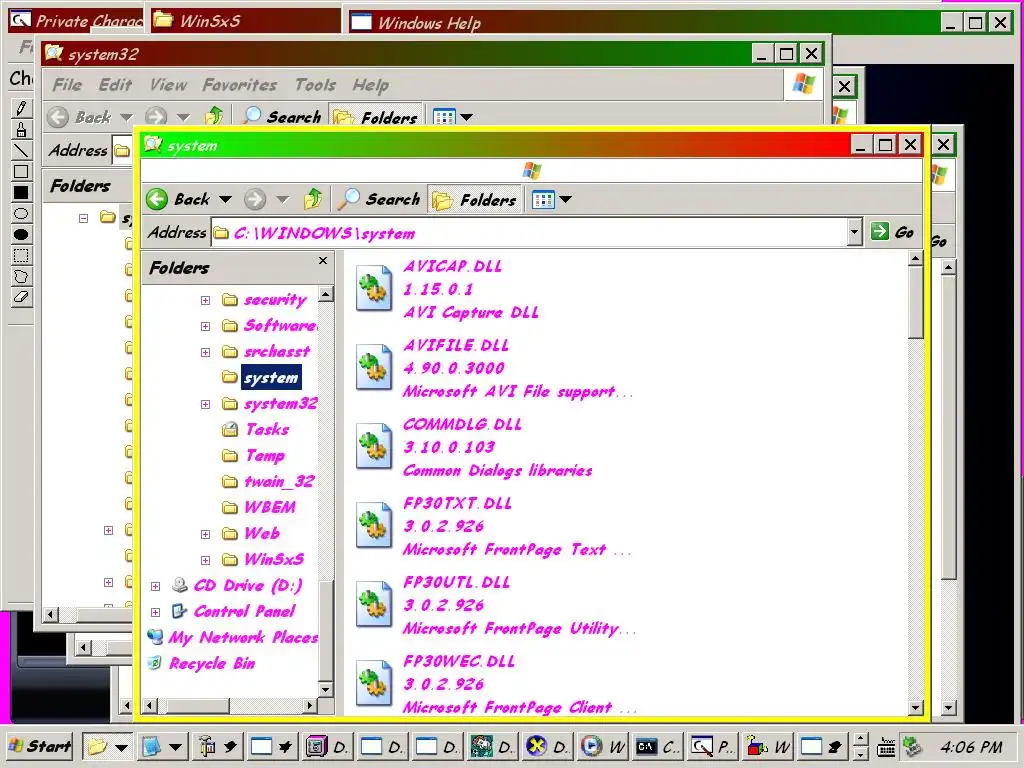Viewport: 1024px width, 768px height.
Task: Open Help menu in system32 window
Action: click(x=370, y=85)
